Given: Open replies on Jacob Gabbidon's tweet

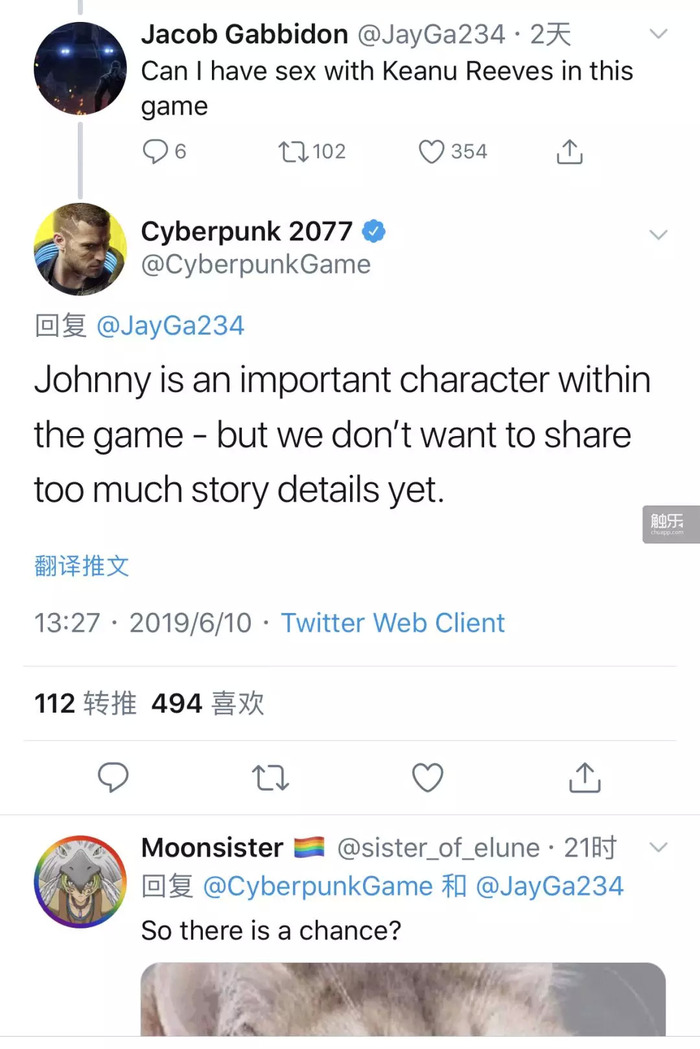Looking at the screenshot, I should click(x=164, y=152).
